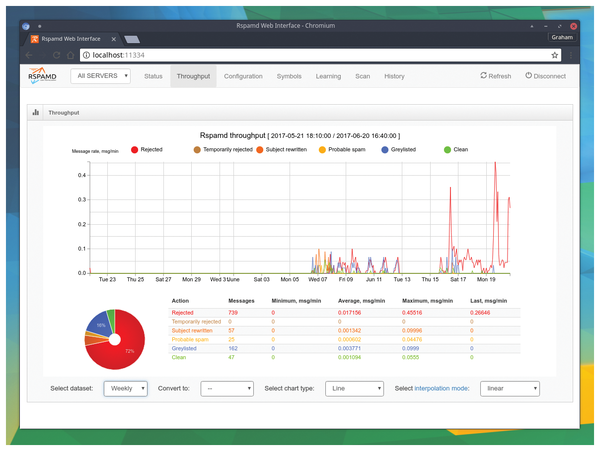Toggle the Clean legend series

click(456, 150)
